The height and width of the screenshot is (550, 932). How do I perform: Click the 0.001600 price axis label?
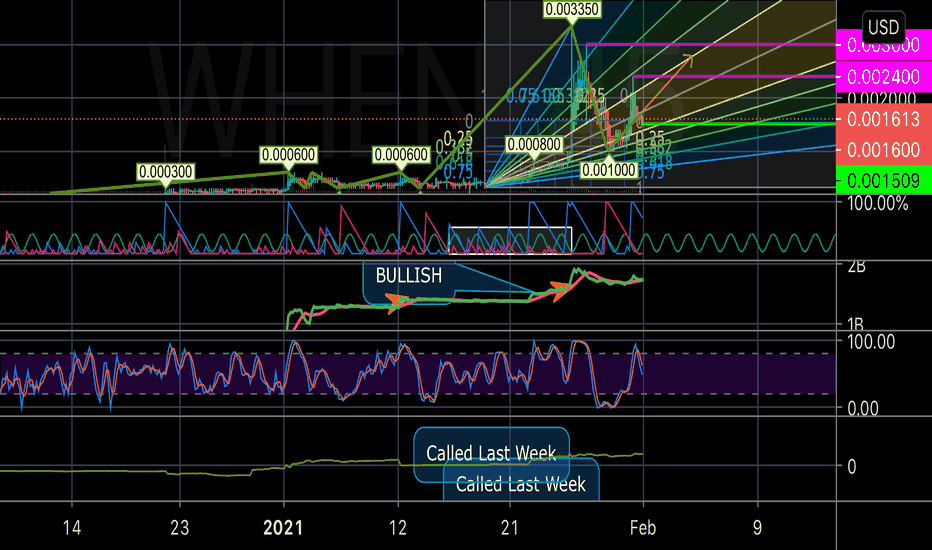(x=884, y=150)
